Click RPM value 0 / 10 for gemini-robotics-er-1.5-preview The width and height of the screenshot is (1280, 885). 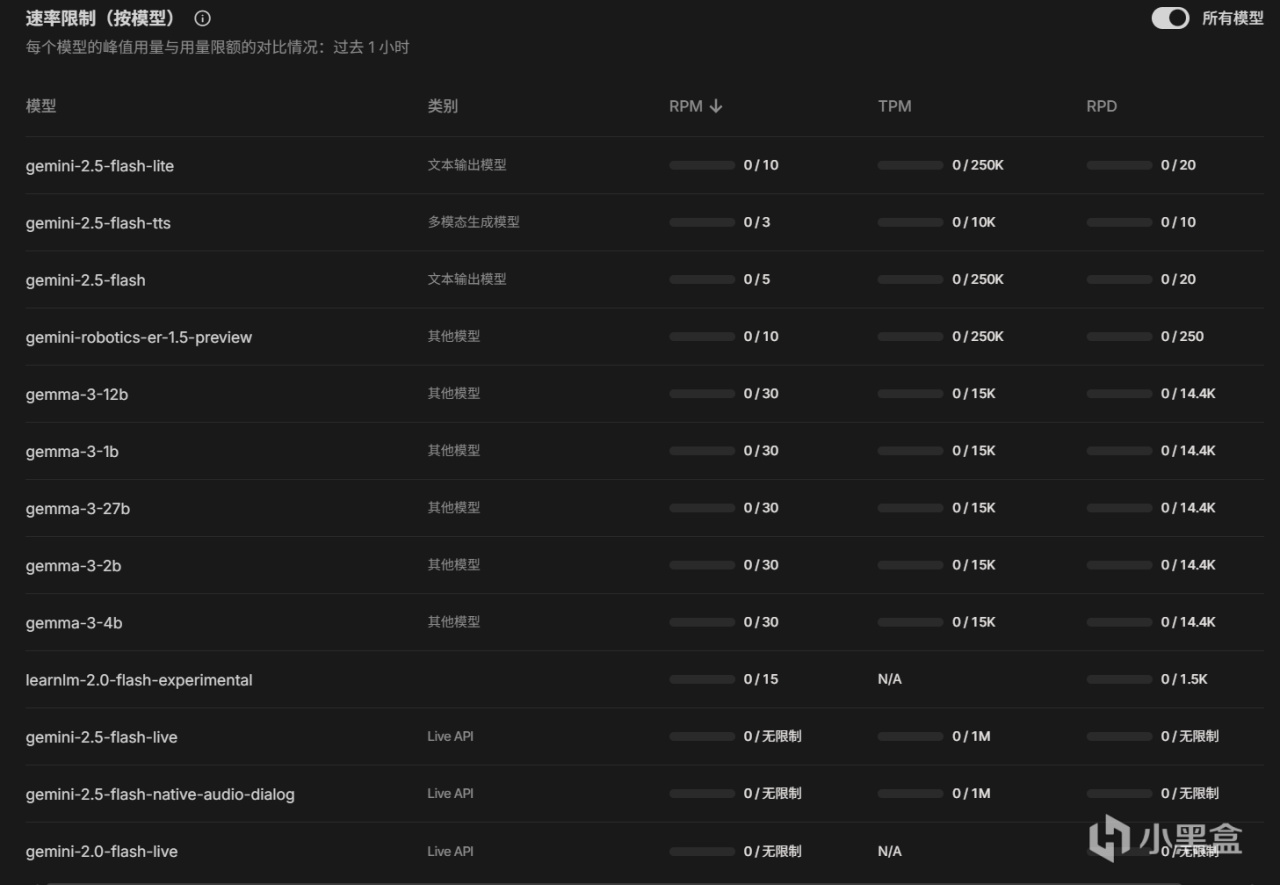(761, 336)
